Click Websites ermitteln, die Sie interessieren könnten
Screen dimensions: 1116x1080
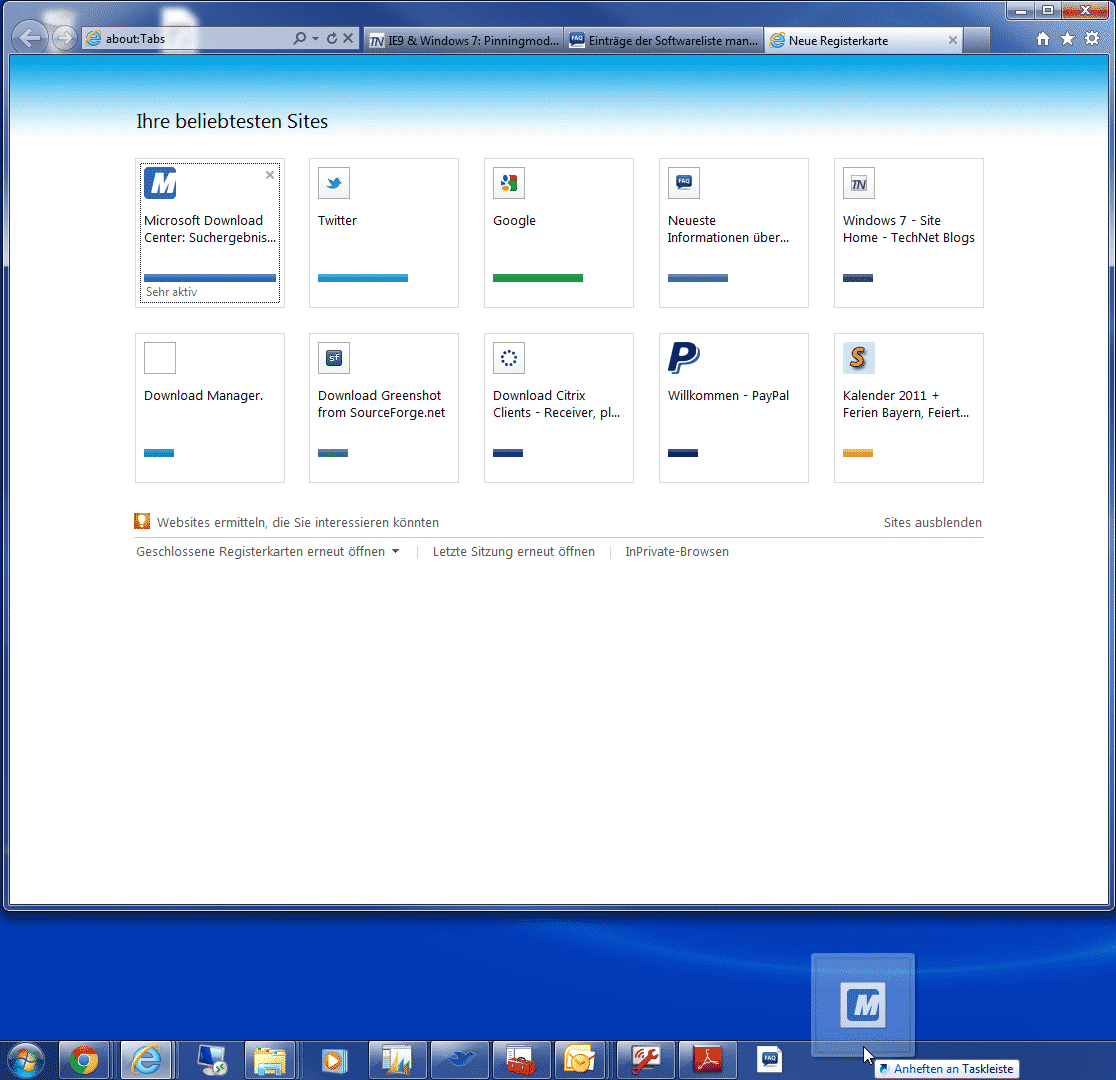[298, 523]
